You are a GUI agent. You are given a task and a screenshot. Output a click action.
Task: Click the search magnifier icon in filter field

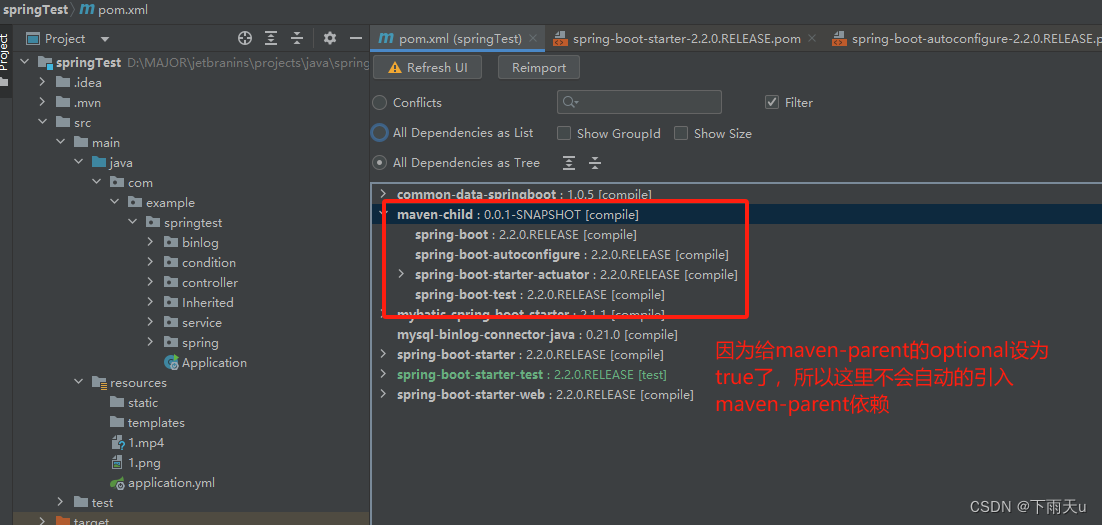(x=570, y=103)
